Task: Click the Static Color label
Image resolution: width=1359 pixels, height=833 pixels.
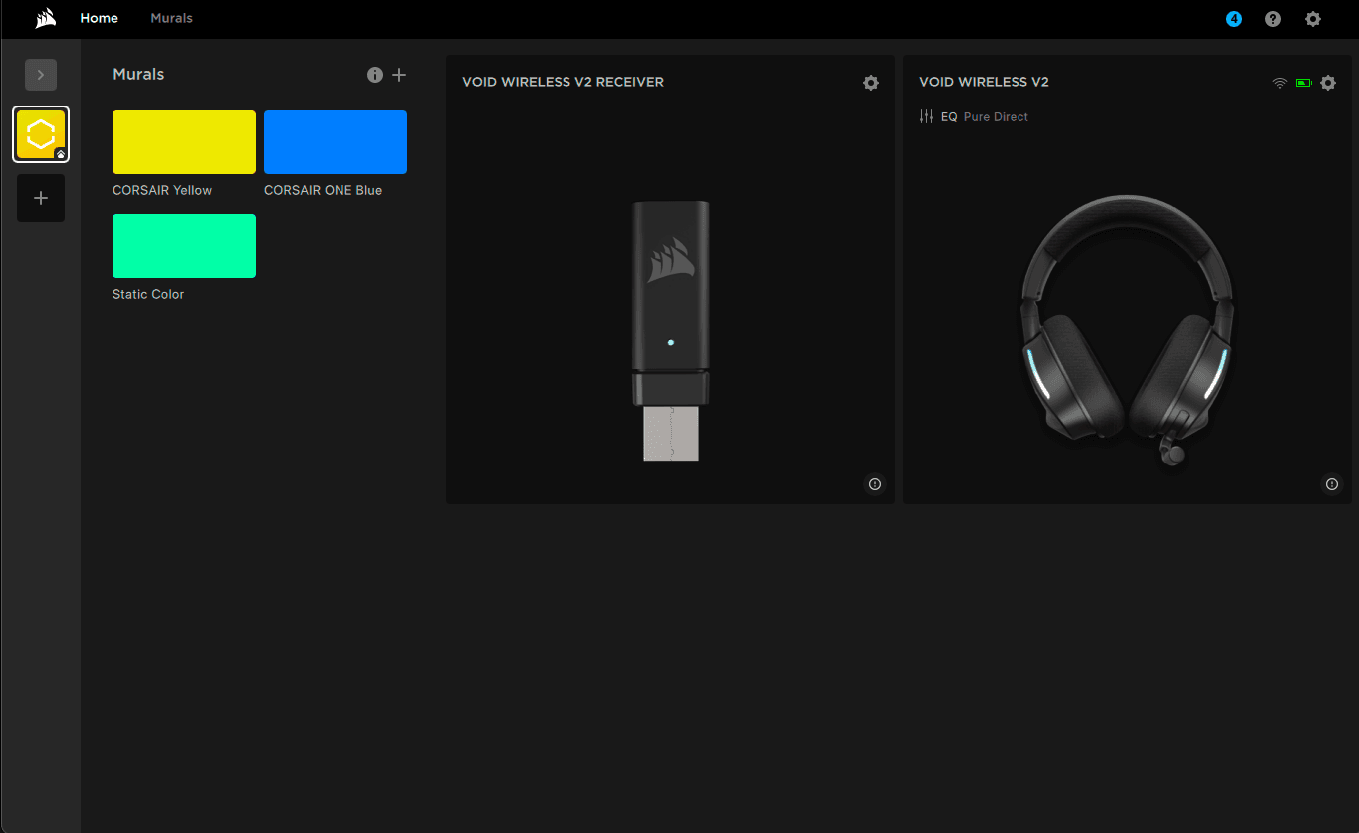Action: tap(148, 294)
